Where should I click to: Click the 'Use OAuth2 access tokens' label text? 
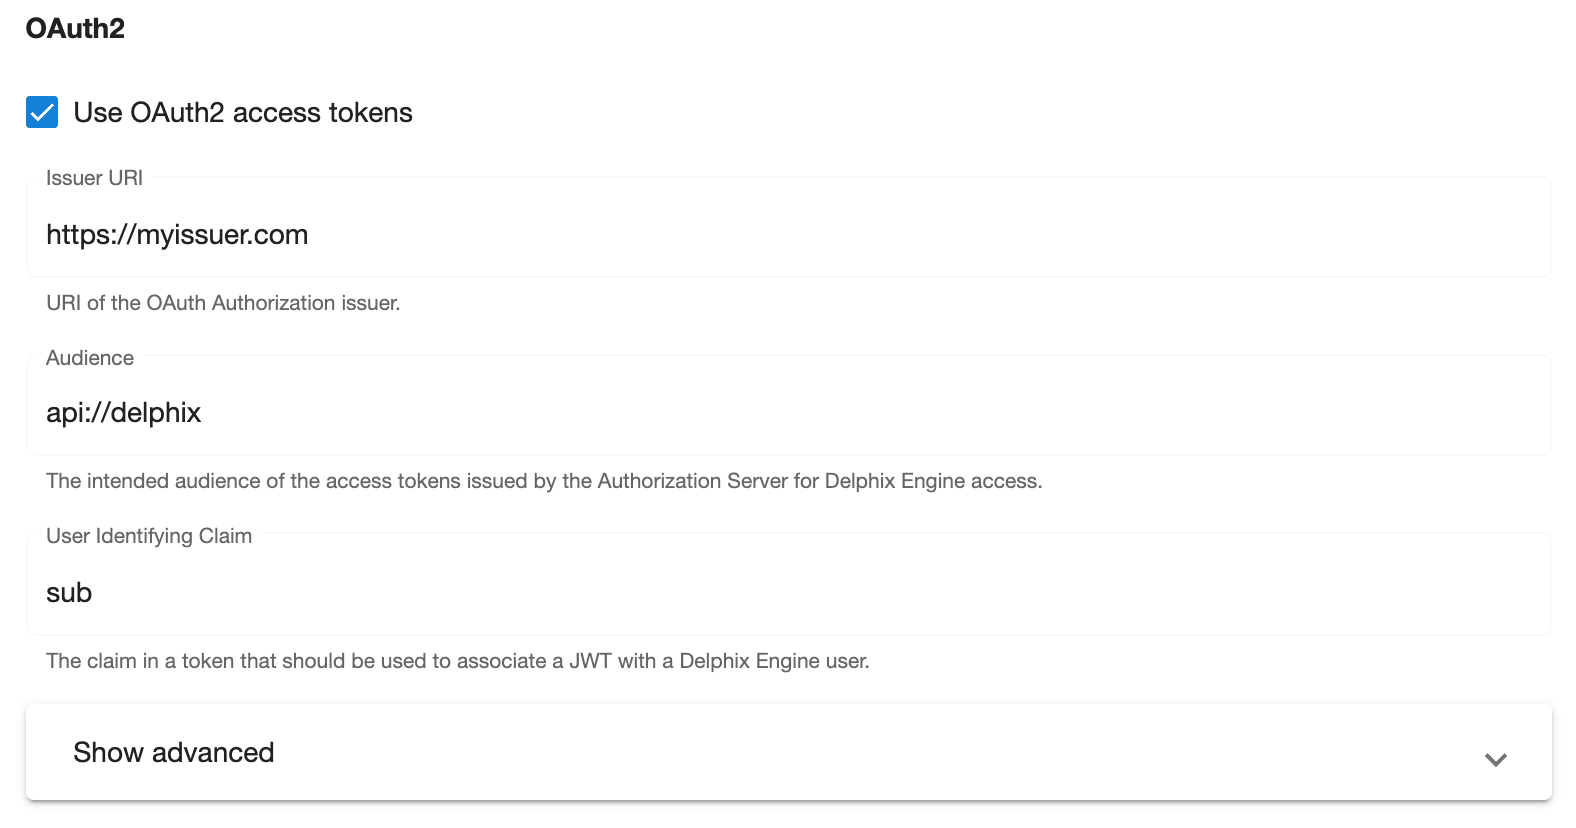click(x=243, y=112)
